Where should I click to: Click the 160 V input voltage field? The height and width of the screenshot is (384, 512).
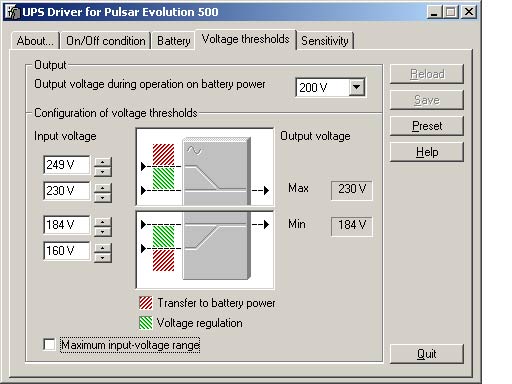click(67, 251)
